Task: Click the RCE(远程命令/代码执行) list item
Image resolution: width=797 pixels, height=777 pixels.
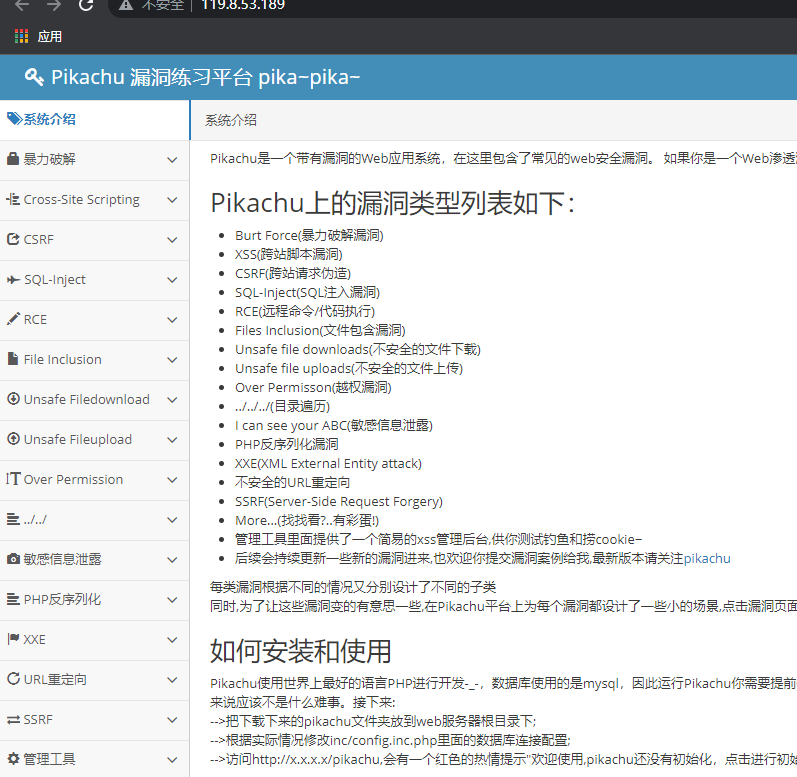Action: pos(305,311)
